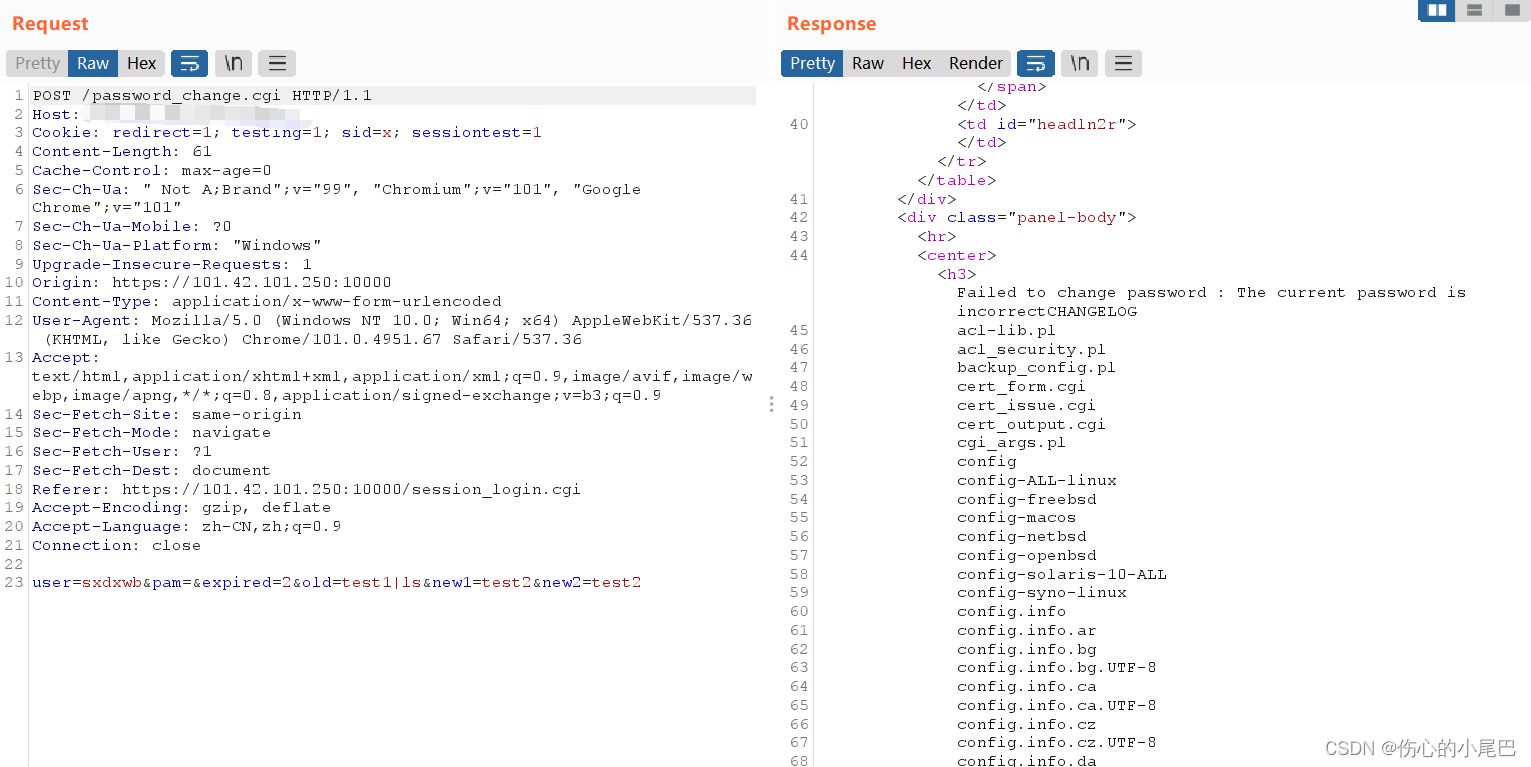Screen dimensions: 1531x767
Task: Click Referer session_login.cgi header
Action: tap(307, 490)
